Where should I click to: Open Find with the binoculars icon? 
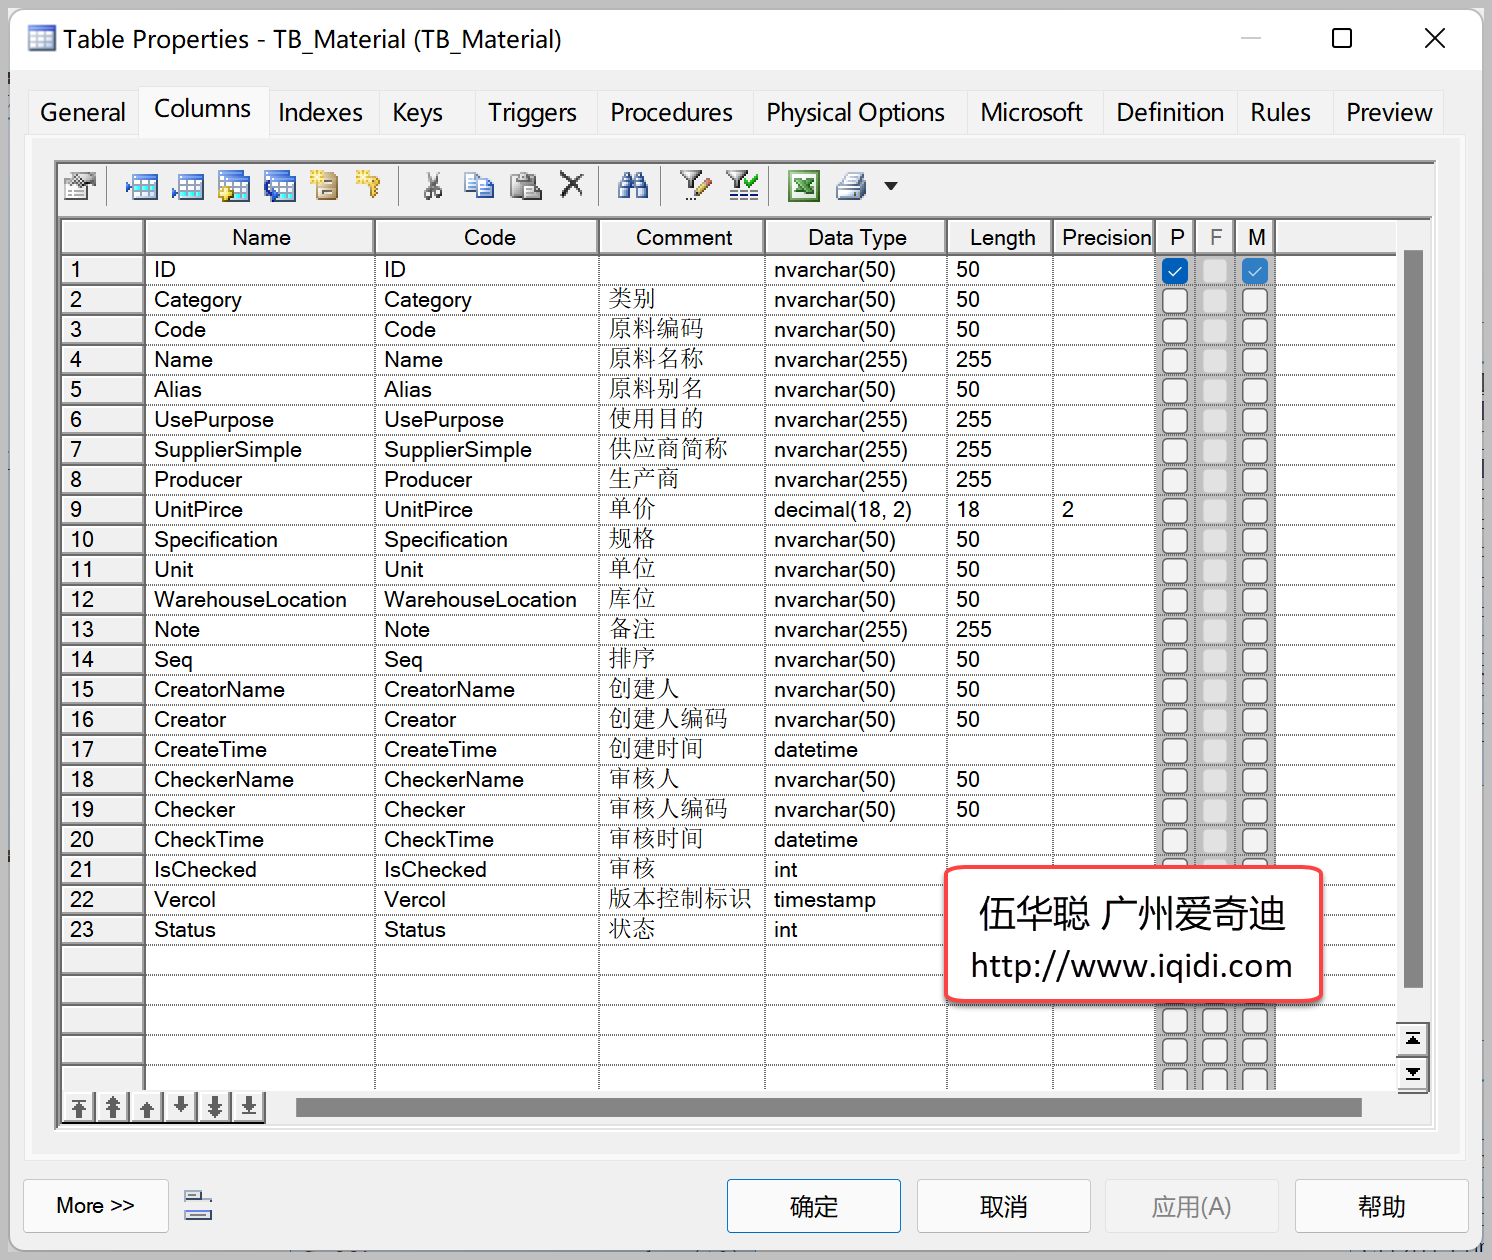click(x=633, y=186)
